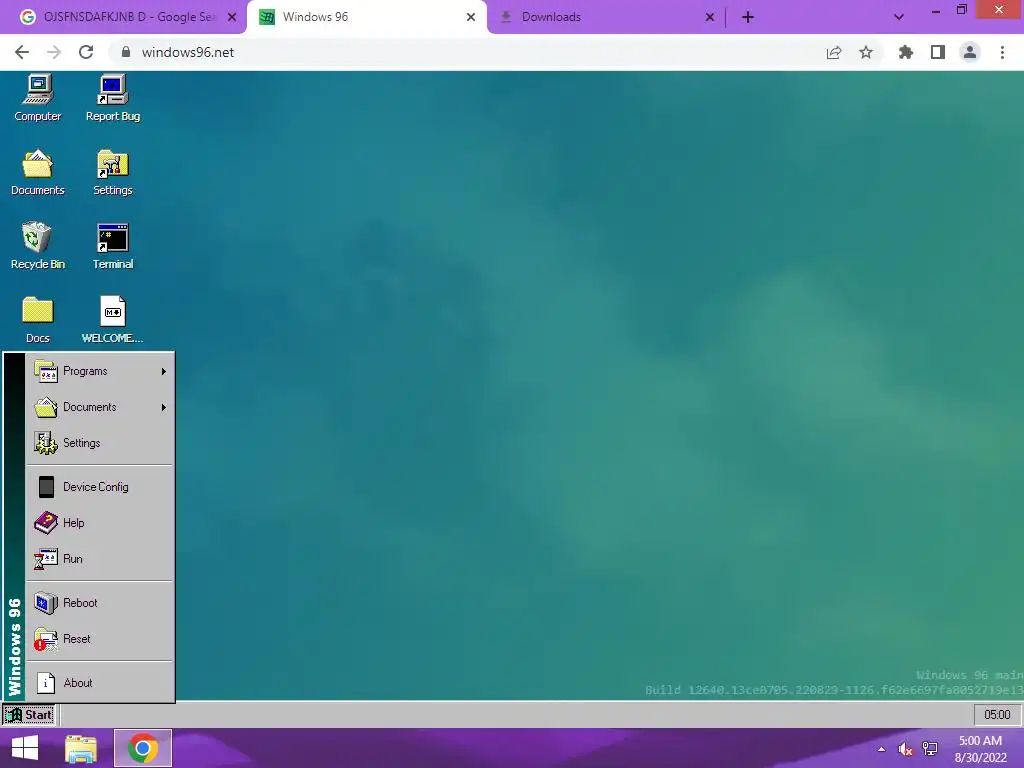1024x768 pixels.
Task: View site info via lock icon
Action: coord(126,52)
